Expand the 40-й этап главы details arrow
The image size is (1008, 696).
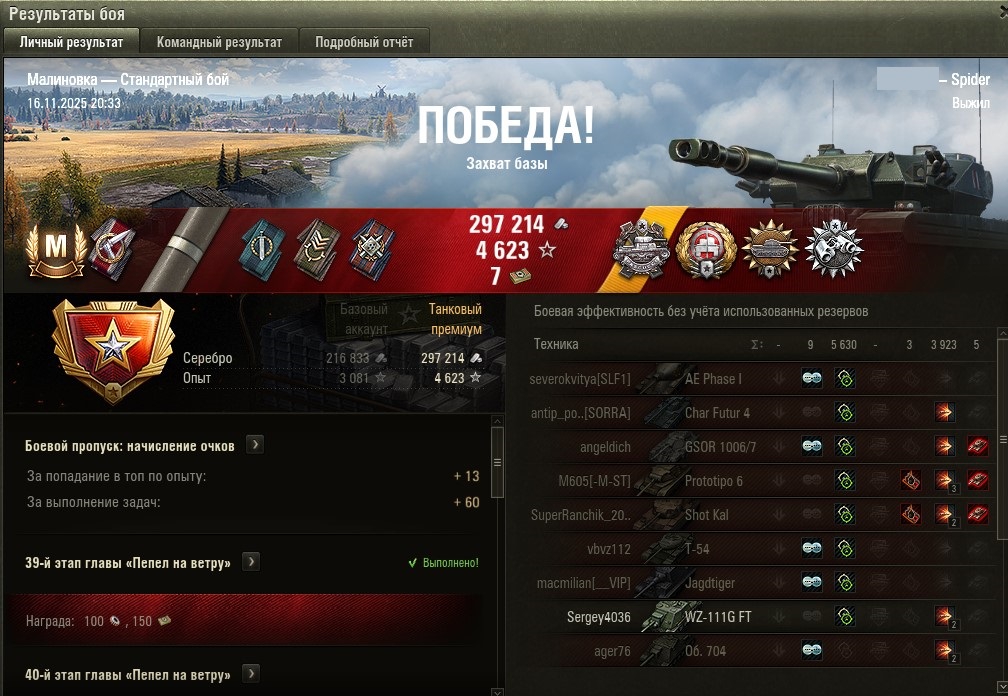point(251,674)
